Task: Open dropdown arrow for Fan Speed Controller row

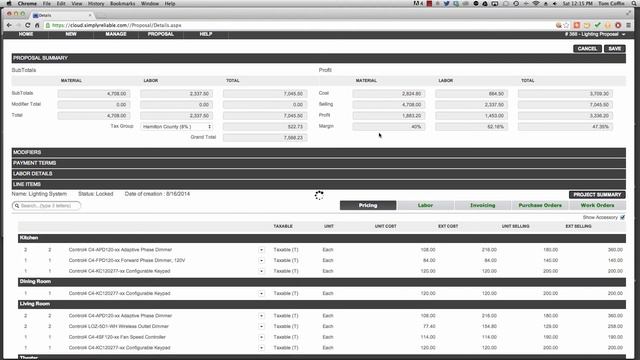Action: click(261, 337)
